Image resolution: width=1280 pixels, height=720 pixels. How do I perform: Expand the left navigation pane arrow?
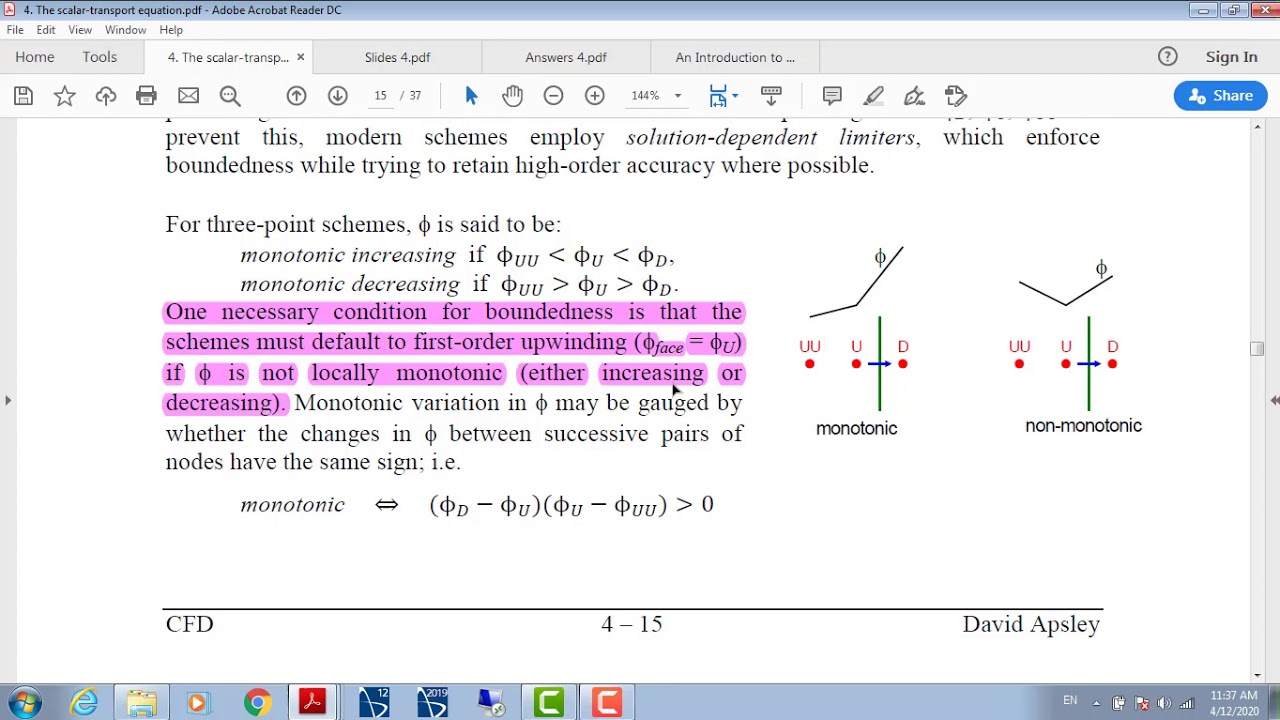click(x=8, y=400)
